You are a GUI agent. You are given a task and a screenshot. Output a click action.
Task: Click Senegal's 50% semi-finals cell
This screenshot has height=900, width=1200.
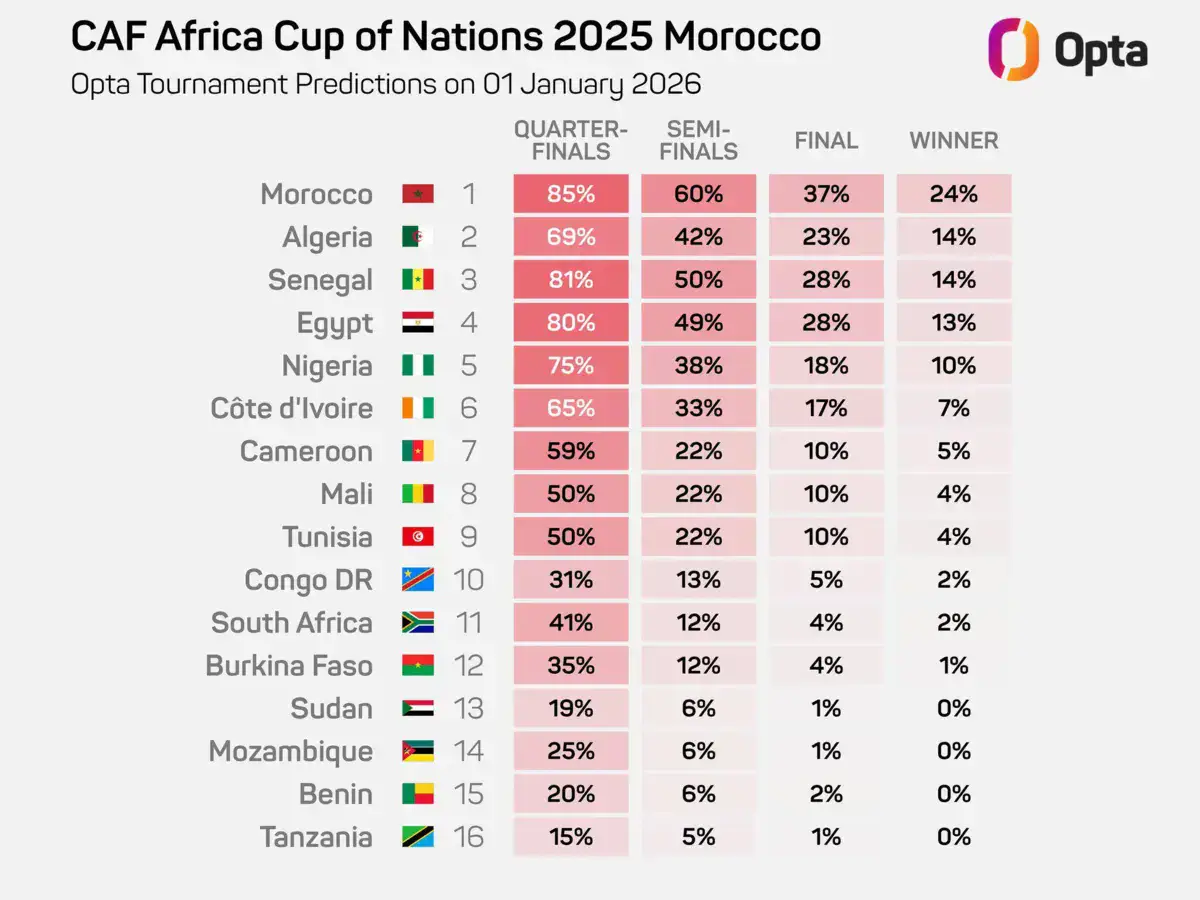698,280
